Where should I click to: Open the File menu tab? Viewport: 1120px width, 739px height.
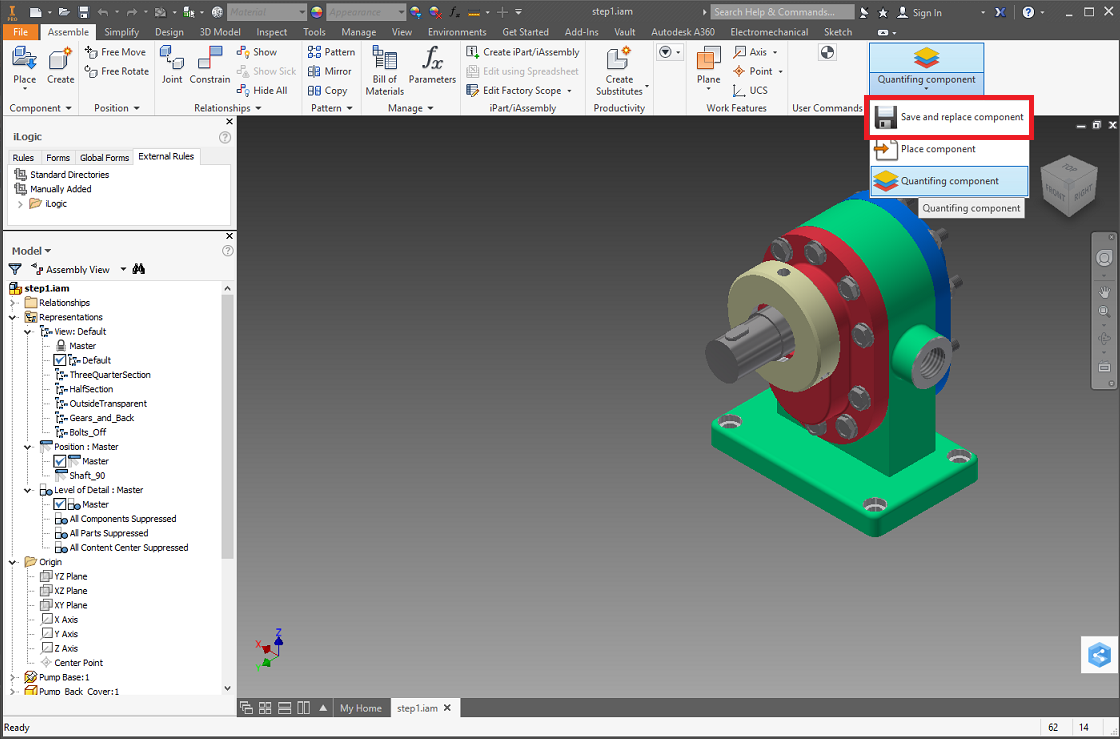coord(21,32)
